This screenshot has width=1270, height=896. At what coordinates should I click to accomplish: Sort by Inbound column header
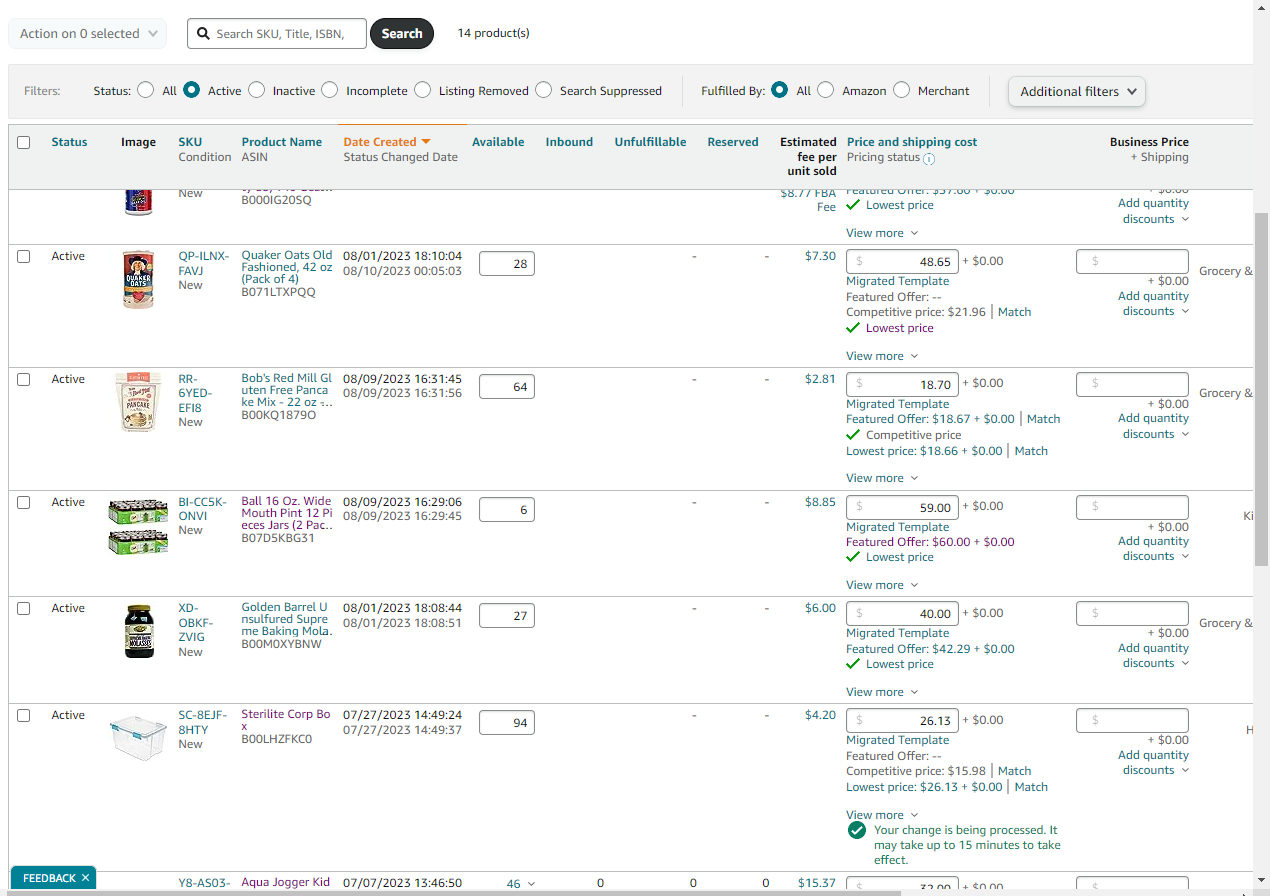569,142
